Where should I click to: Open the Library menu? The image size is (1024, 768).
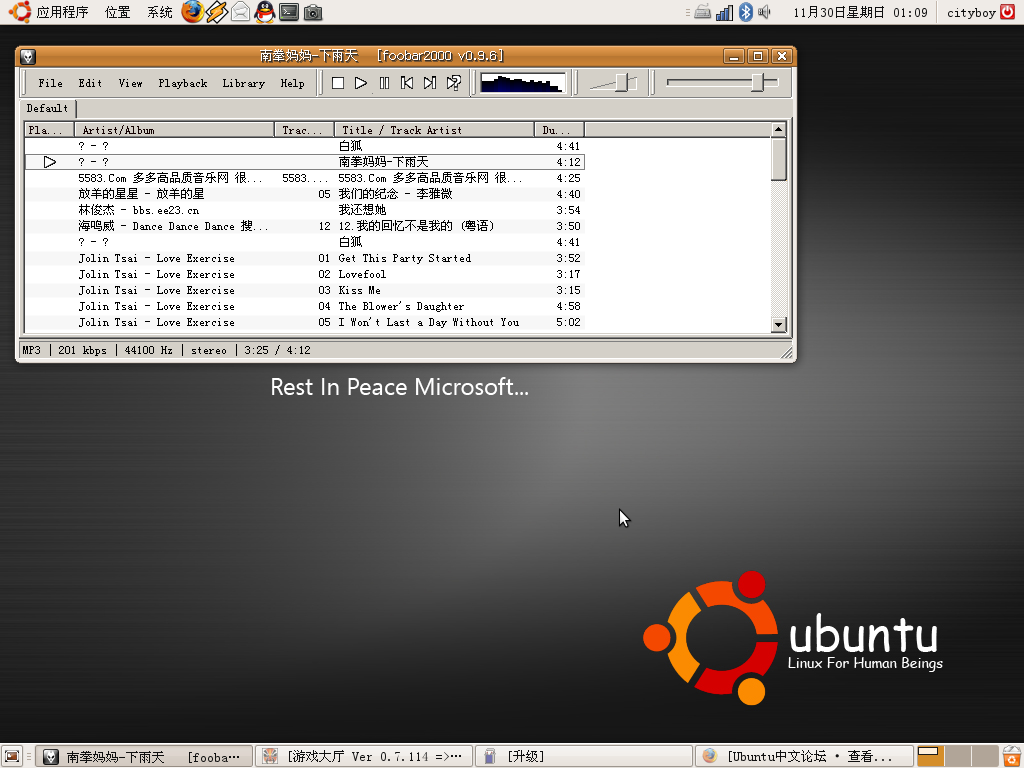coord(244,83)
